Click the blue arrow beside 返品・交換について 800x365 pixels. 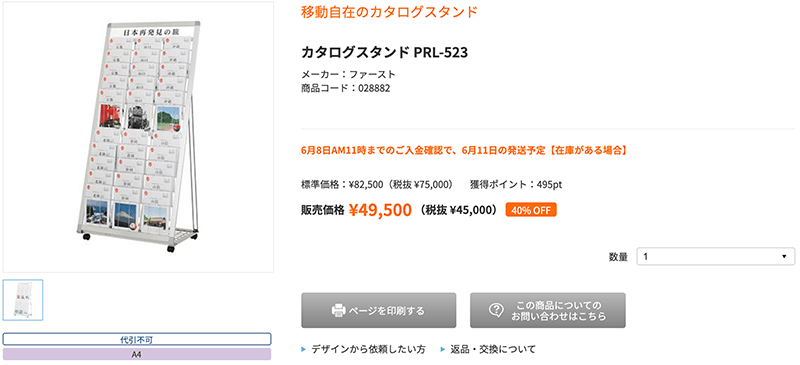pyautogui.click(x=442, y=350)
